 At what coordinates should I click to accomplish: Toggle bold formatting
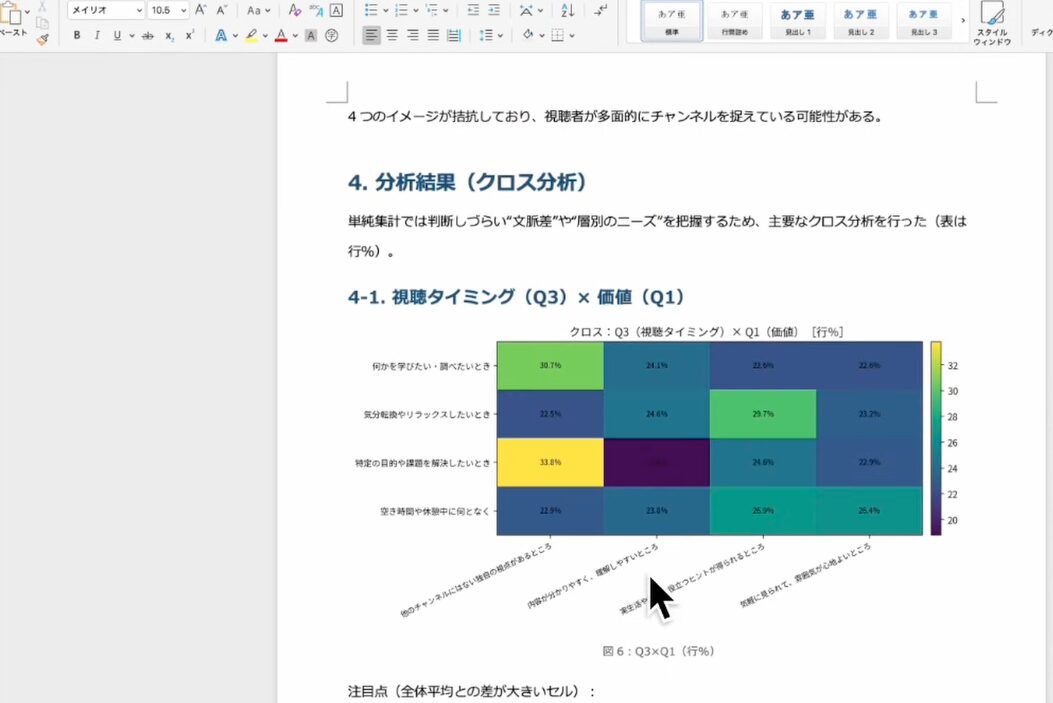coord(77,35)
